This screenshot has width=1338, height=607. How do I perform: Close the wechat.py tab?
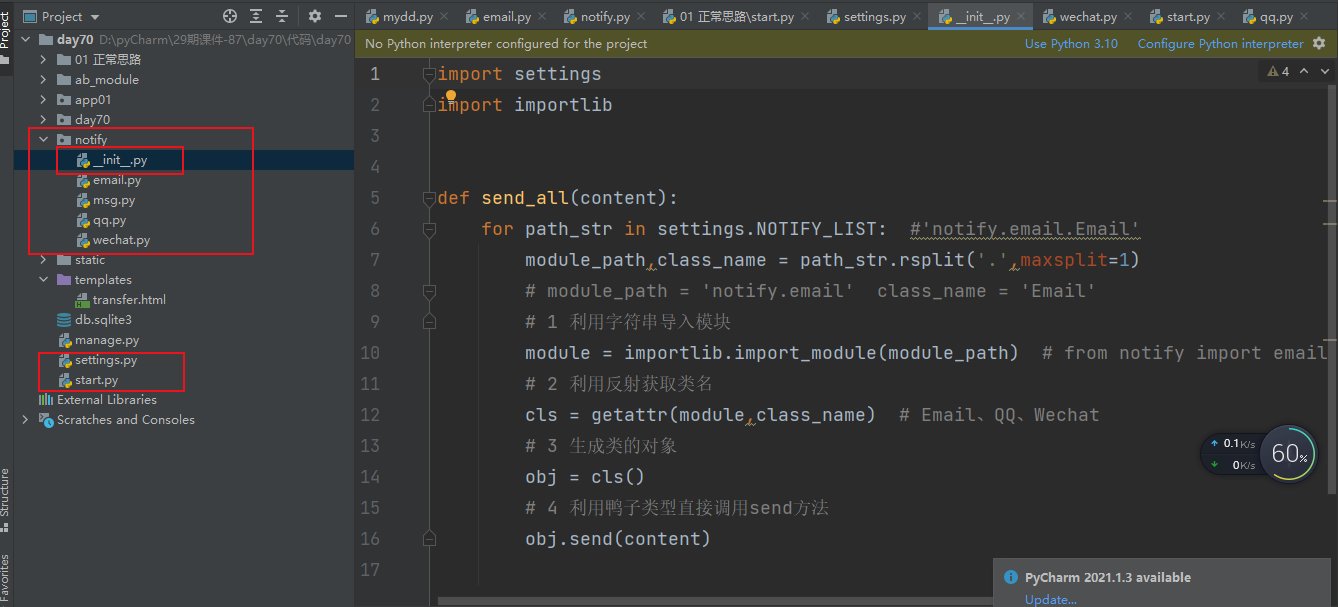point(1127,17)
